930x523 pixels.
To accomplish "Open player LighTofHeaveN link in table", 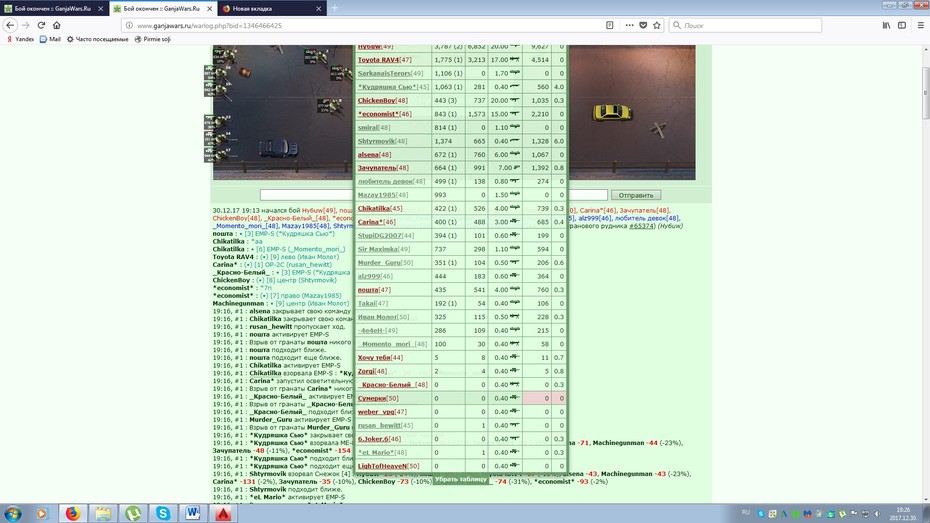I will 383,466.
